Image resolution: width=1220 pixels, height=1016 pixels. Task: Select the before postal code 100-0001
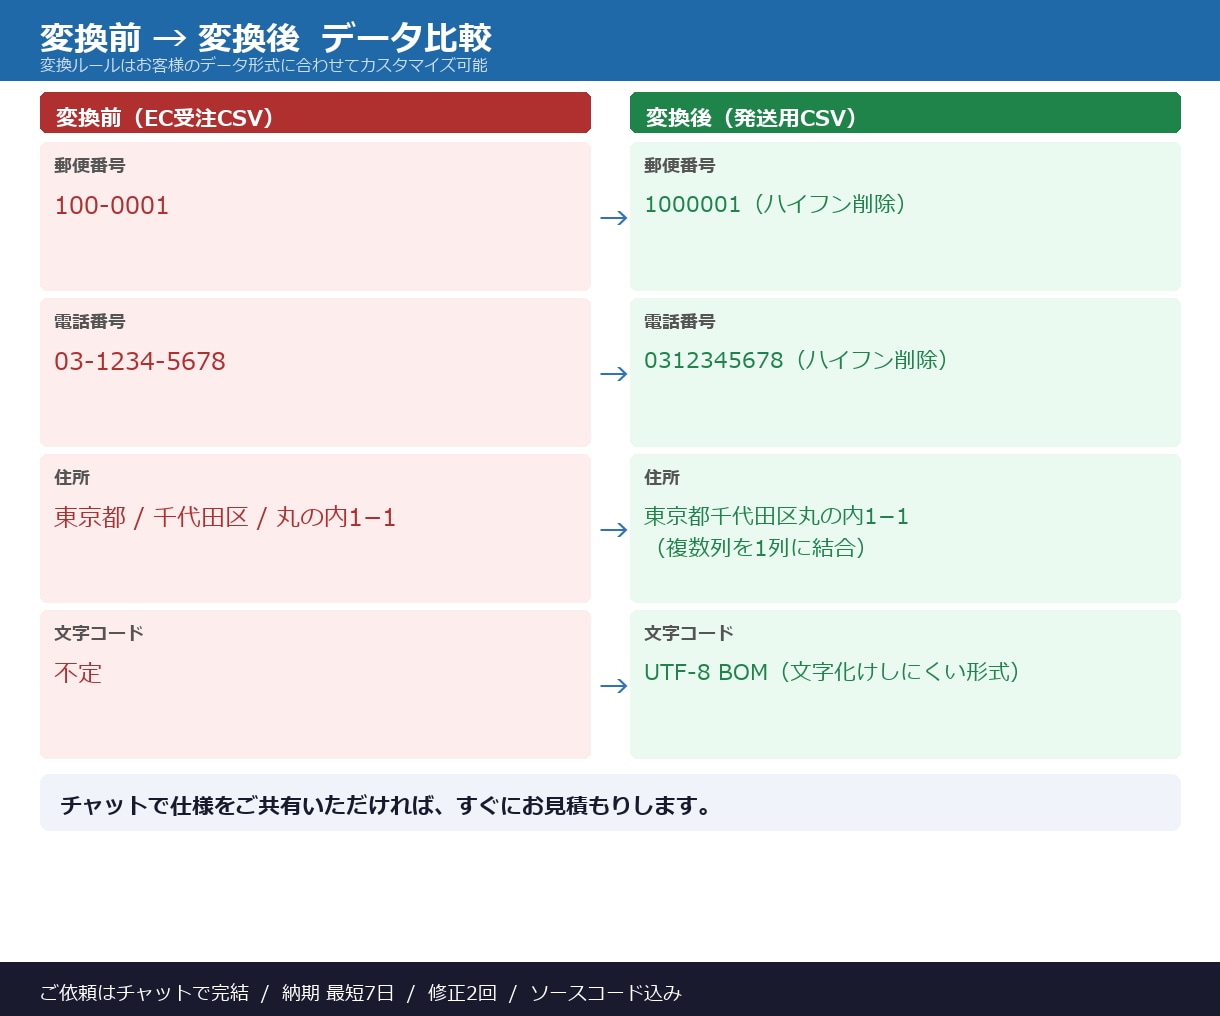(x=112, y=206)
